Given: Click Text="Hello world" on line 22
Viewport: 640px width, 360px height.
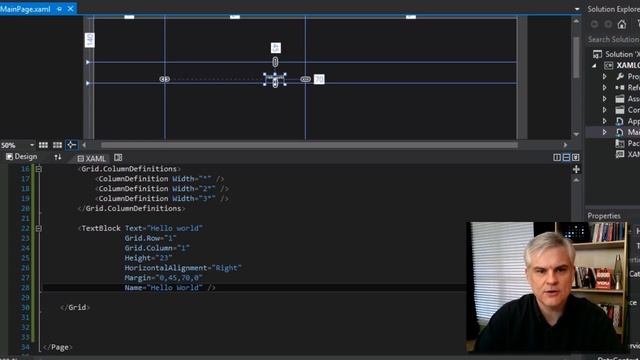Looking at the screenshot, I should tap(164, 228).
